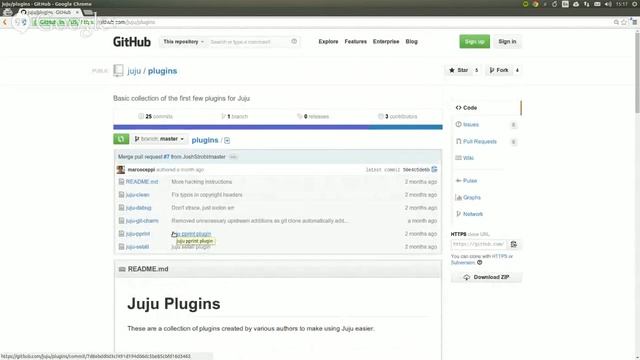Click the GitHub logo
Viewport: 640px width, 360px height.
pyautogui.click(x=131, y=42)
